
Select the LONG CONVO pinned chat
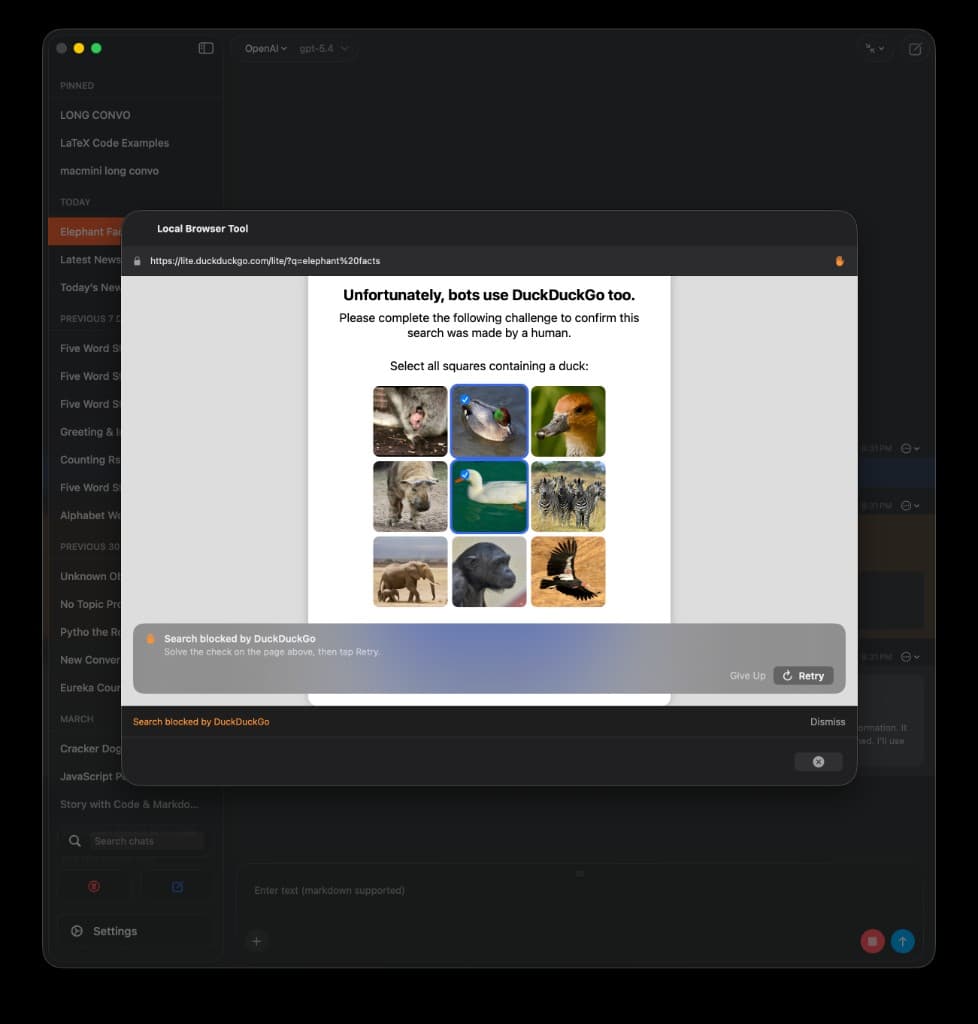coord(95,115)
